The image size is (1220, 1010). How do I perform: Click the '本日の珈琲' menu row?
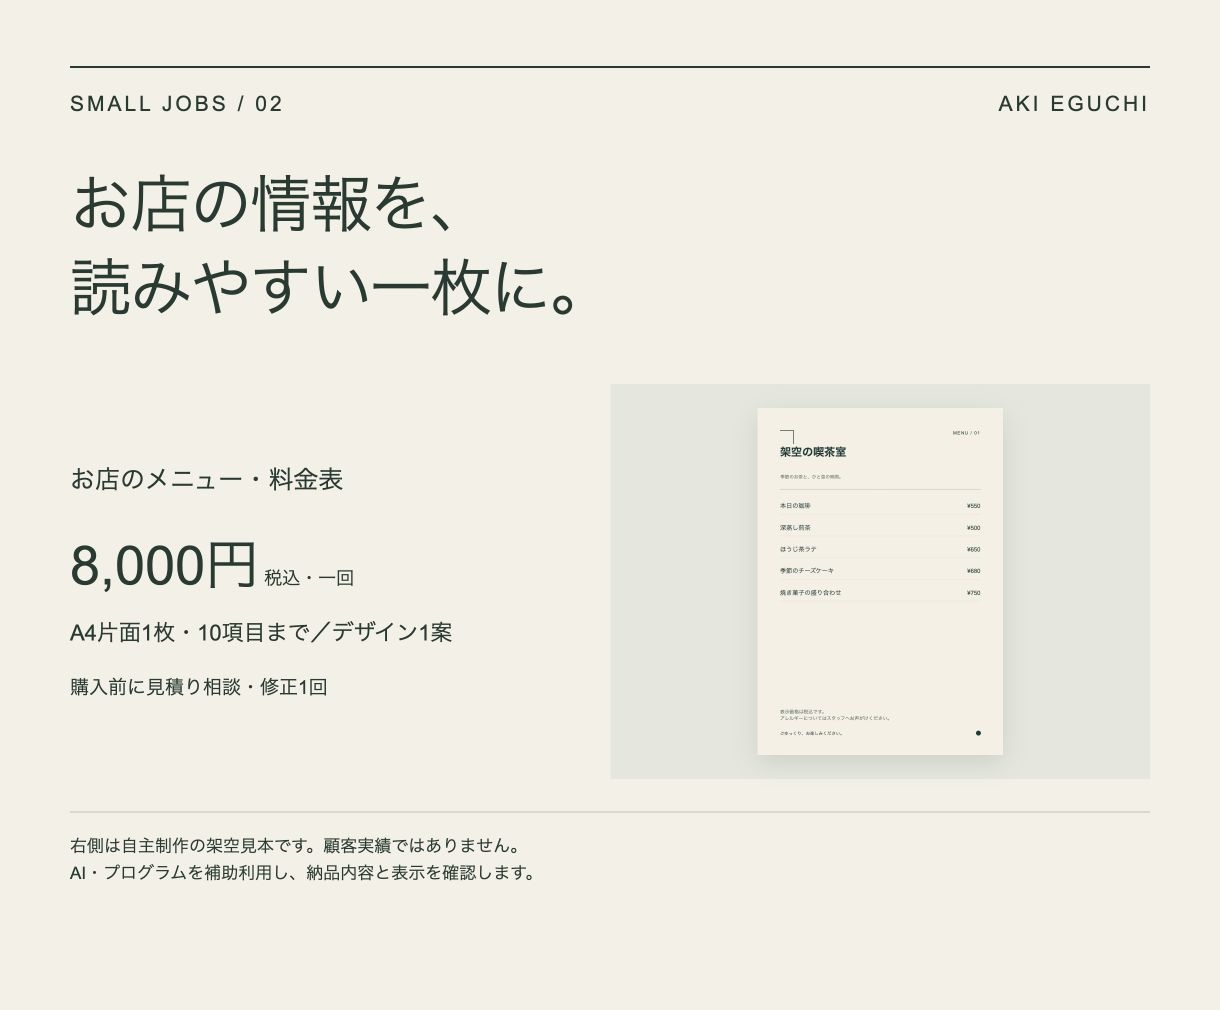880,506
